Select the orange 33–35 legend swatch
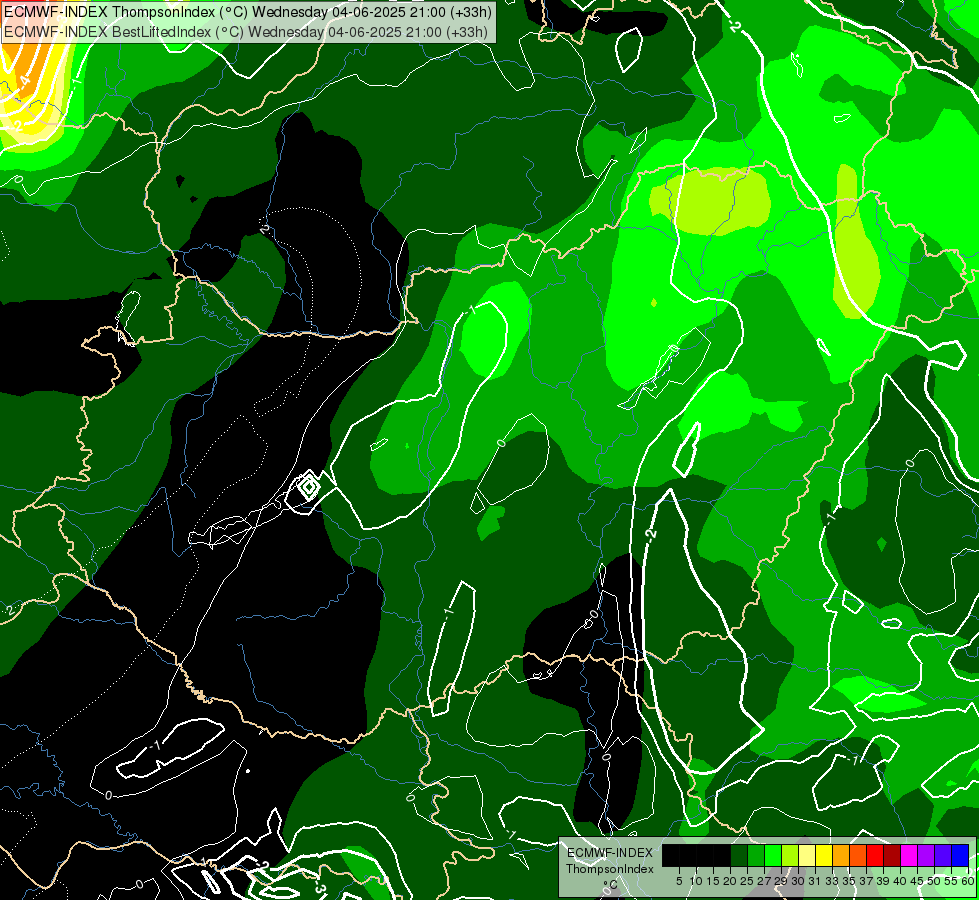Screen dimensions: 979x900 (x=841, y=855)
